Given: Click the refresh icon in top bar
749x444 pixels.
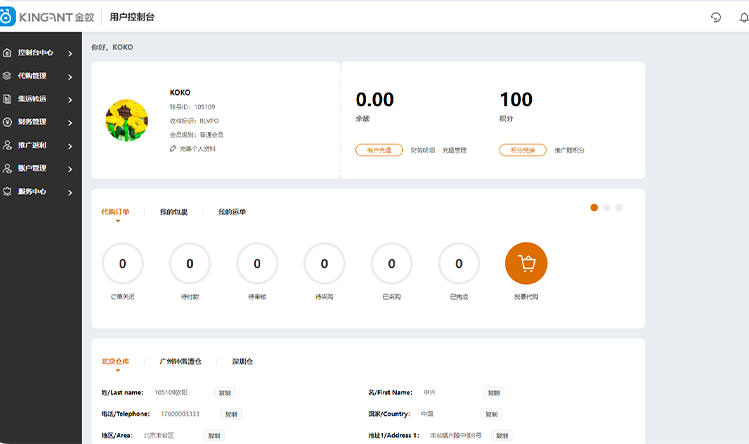Looking at the screenshot, I should (x=716, y=18).
